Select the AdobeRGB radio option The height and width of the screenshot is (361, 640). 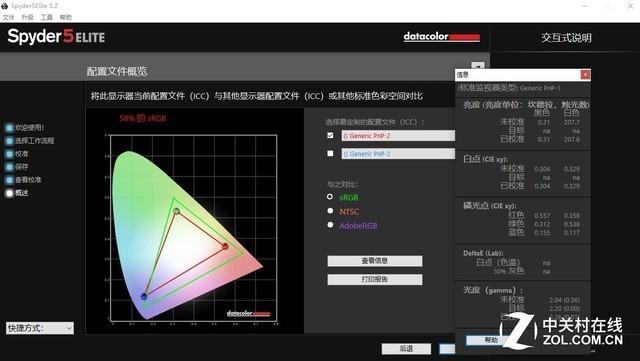point(330,225)
